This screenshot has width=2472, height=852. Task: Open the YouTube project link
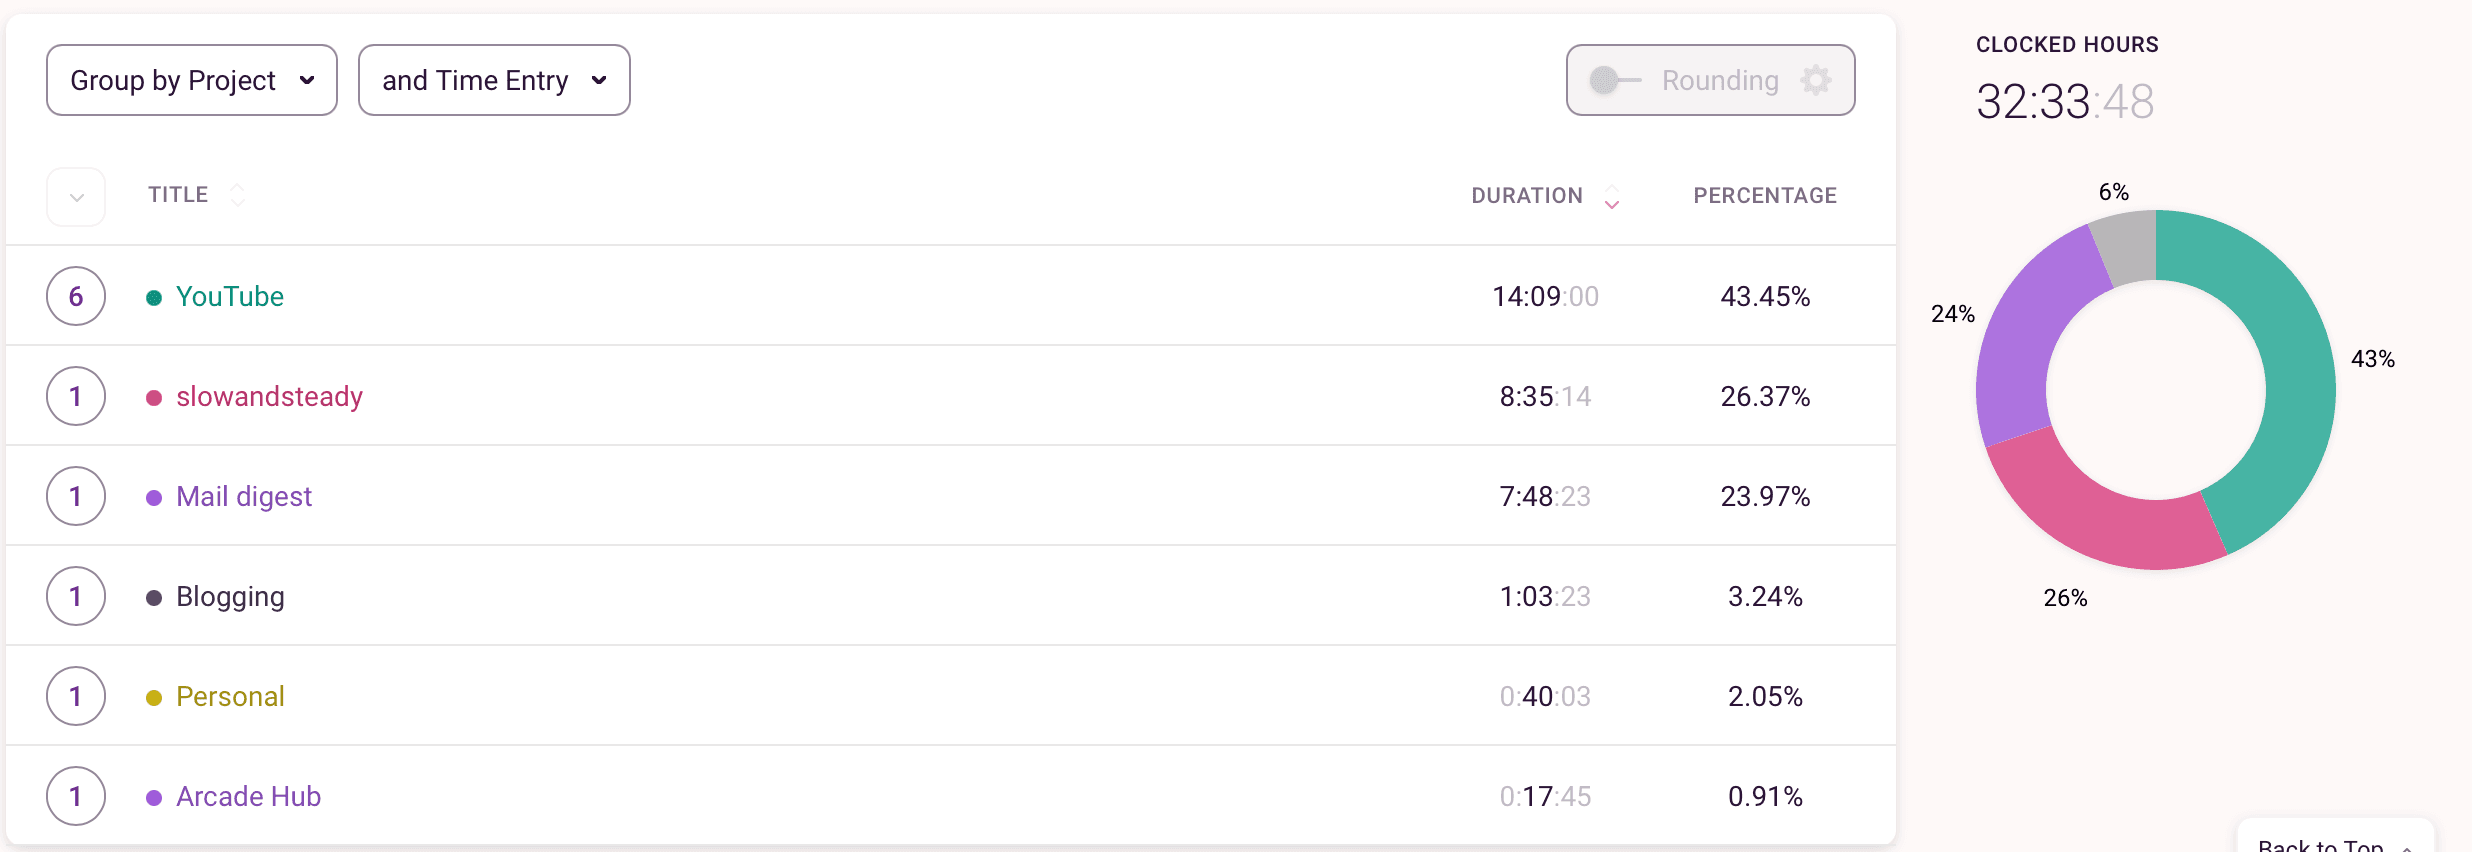coord(230,297)
